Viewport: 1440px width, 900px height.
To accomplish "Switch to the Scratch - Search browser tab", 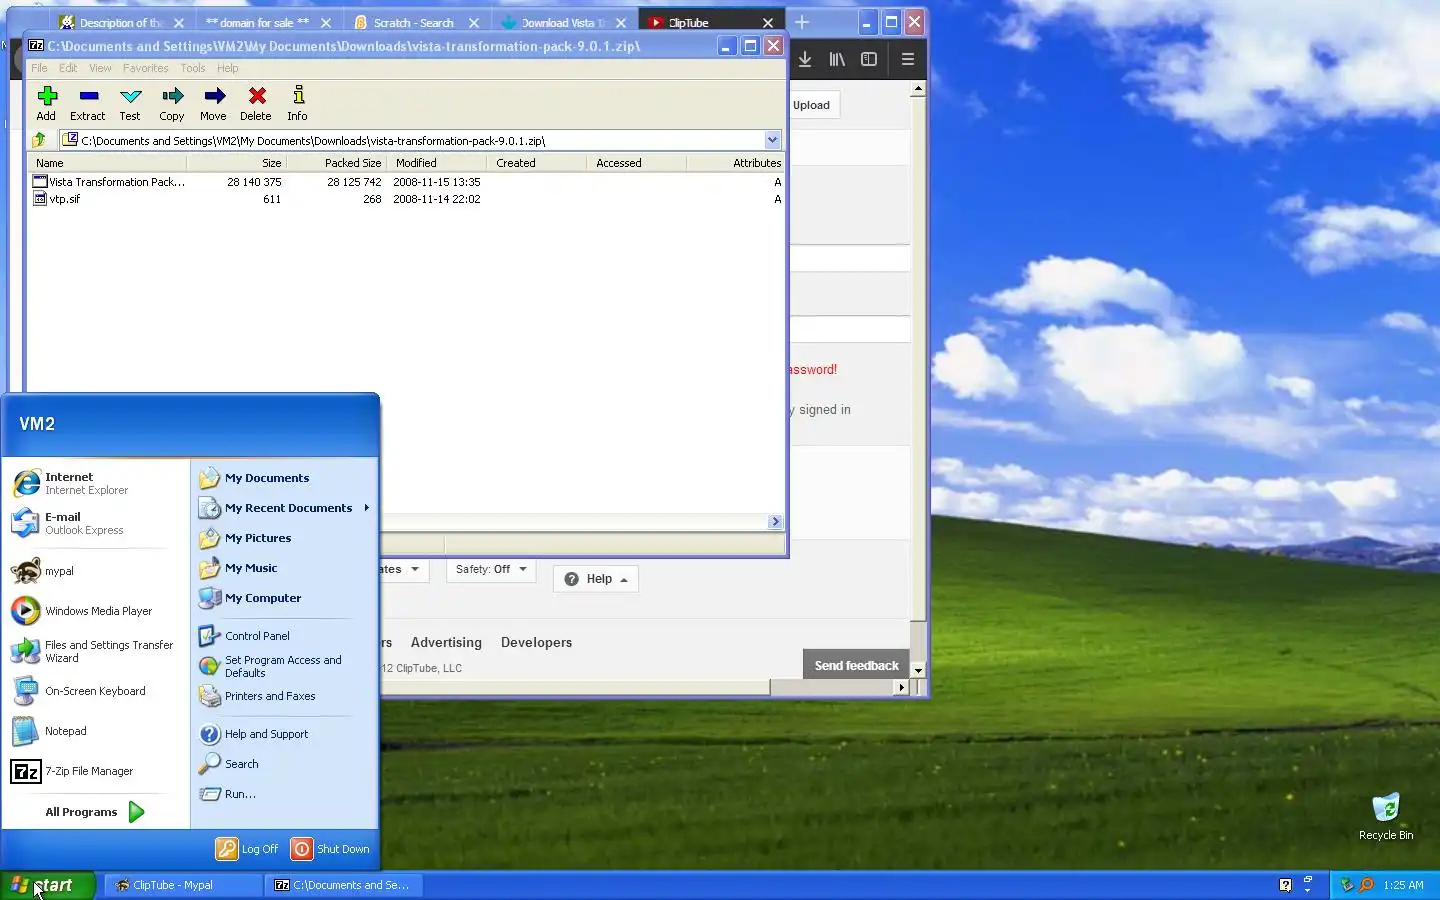I will click(x=416, y=22).
